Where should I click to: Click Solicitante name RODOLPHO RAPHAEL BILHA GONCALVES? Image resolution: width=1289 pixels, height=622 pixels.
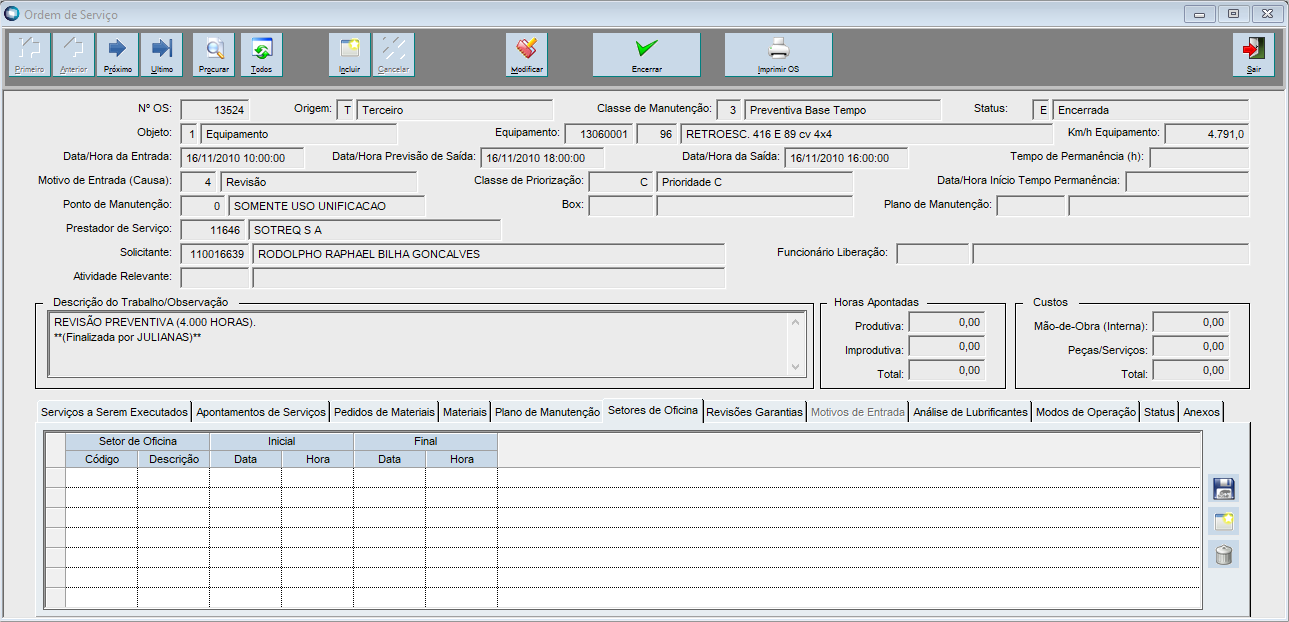point(489,254)
